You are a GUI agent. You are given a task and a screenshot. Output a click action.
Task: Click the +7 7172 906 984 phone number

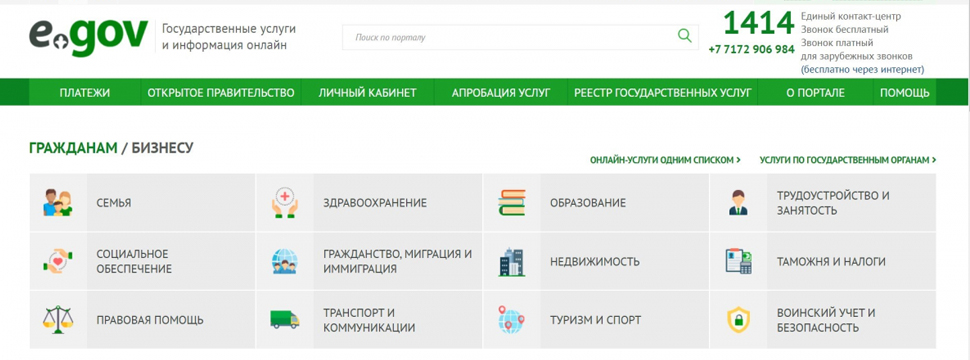click(x=752, y=49)
